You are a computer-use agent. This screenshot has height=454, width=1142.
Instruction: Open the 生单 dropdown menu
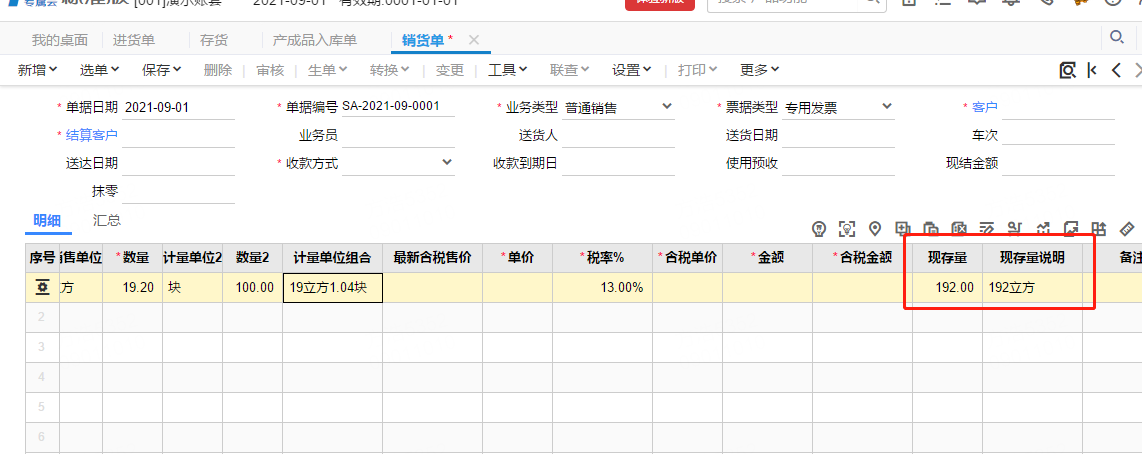(328, 70)
